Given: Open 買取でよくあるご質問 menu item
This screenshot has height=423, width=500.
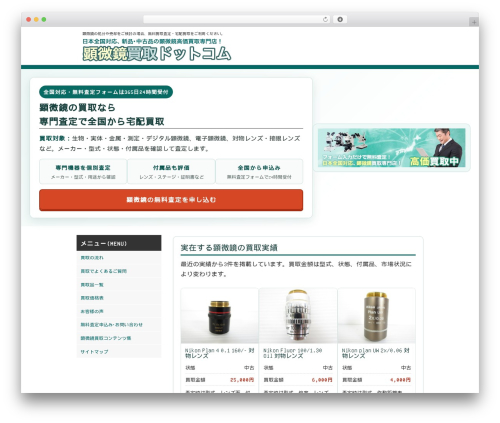Looking at the screenshot, I should [103, 271].
